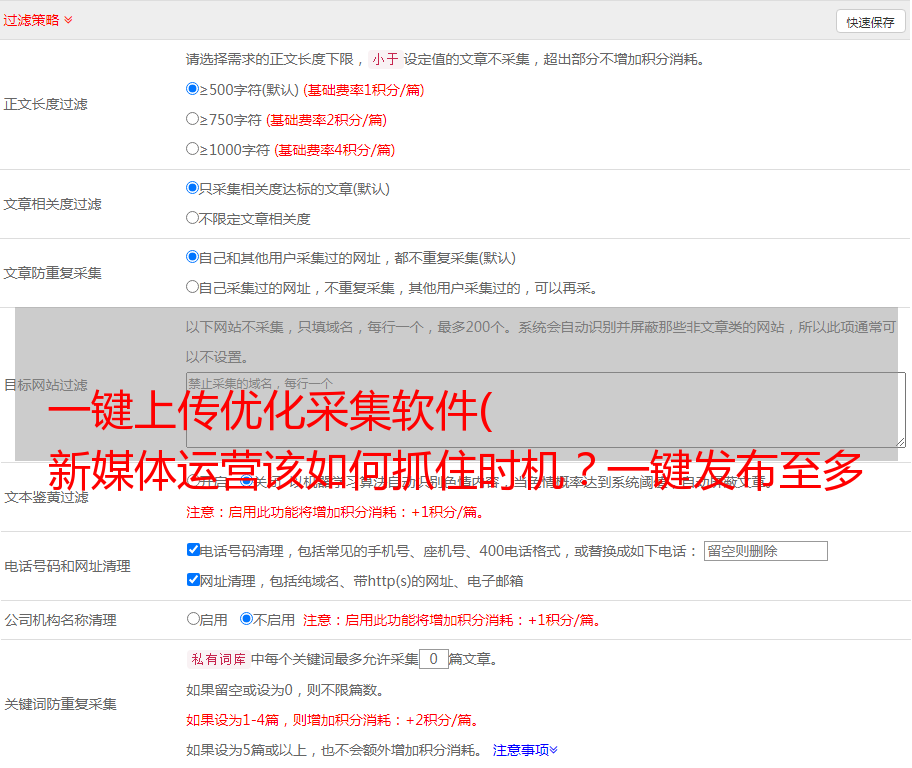Expand the 注意事项 link
This screenshot has height=768, width=912.
pyautogui.click(x=525, y=750)
